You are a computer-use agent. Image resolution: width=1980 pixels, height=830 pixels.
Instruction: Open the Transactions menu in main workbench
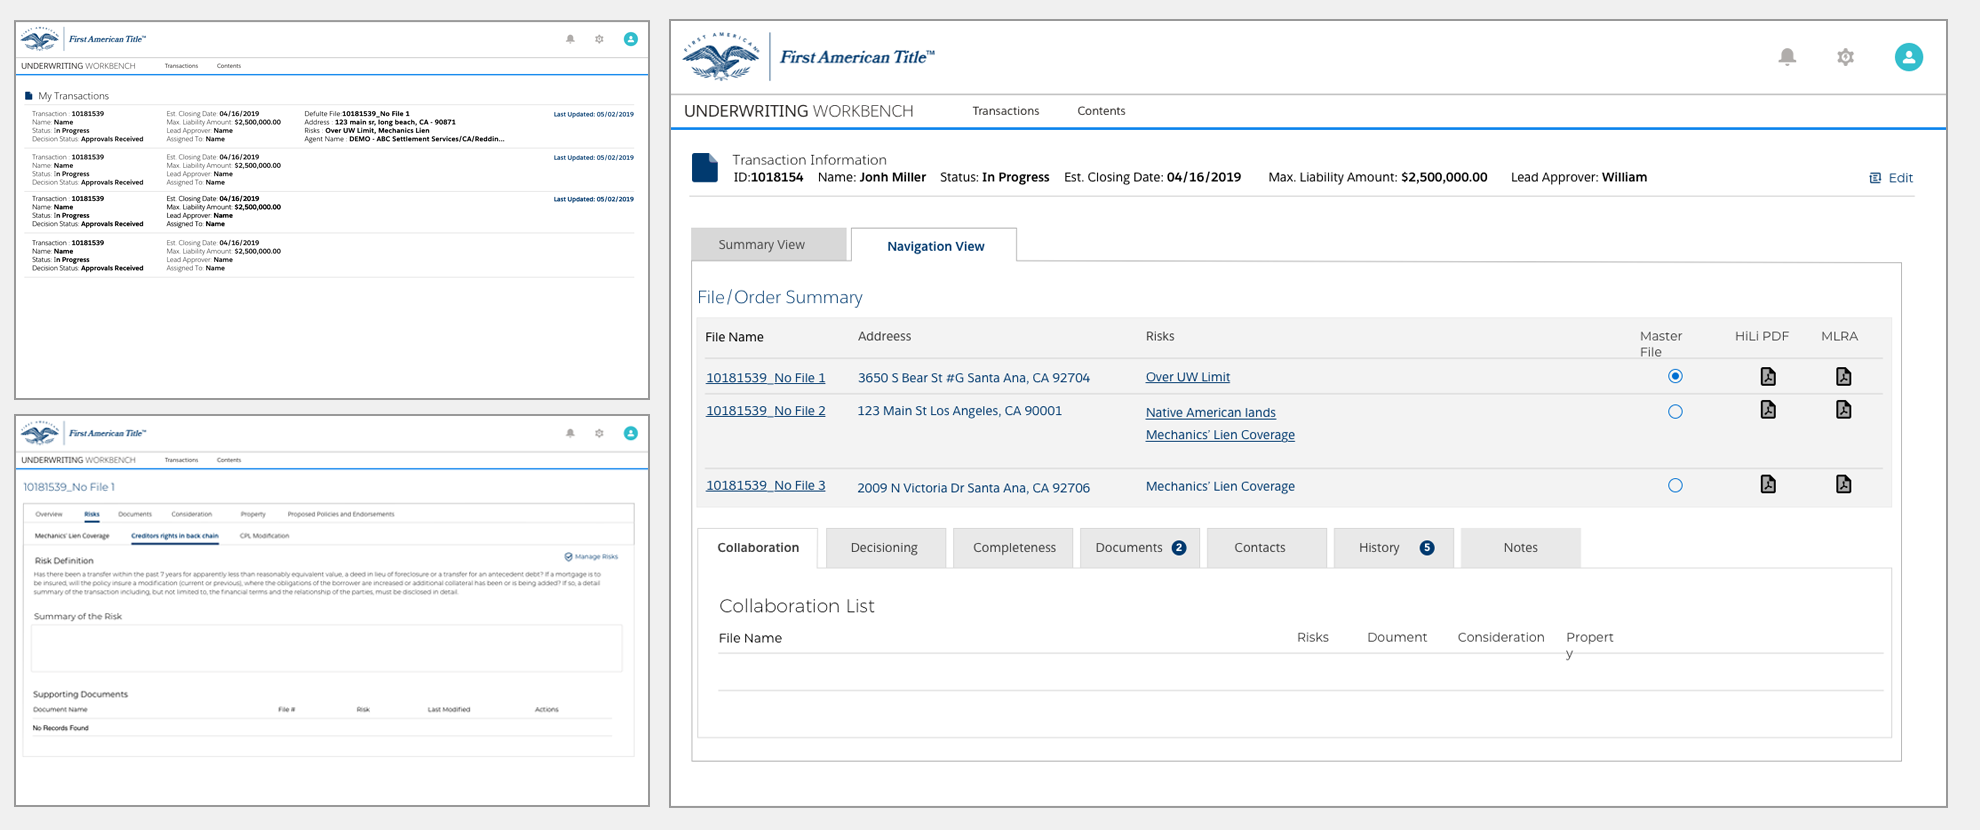pyautogui.click(x=1005, y=111)
